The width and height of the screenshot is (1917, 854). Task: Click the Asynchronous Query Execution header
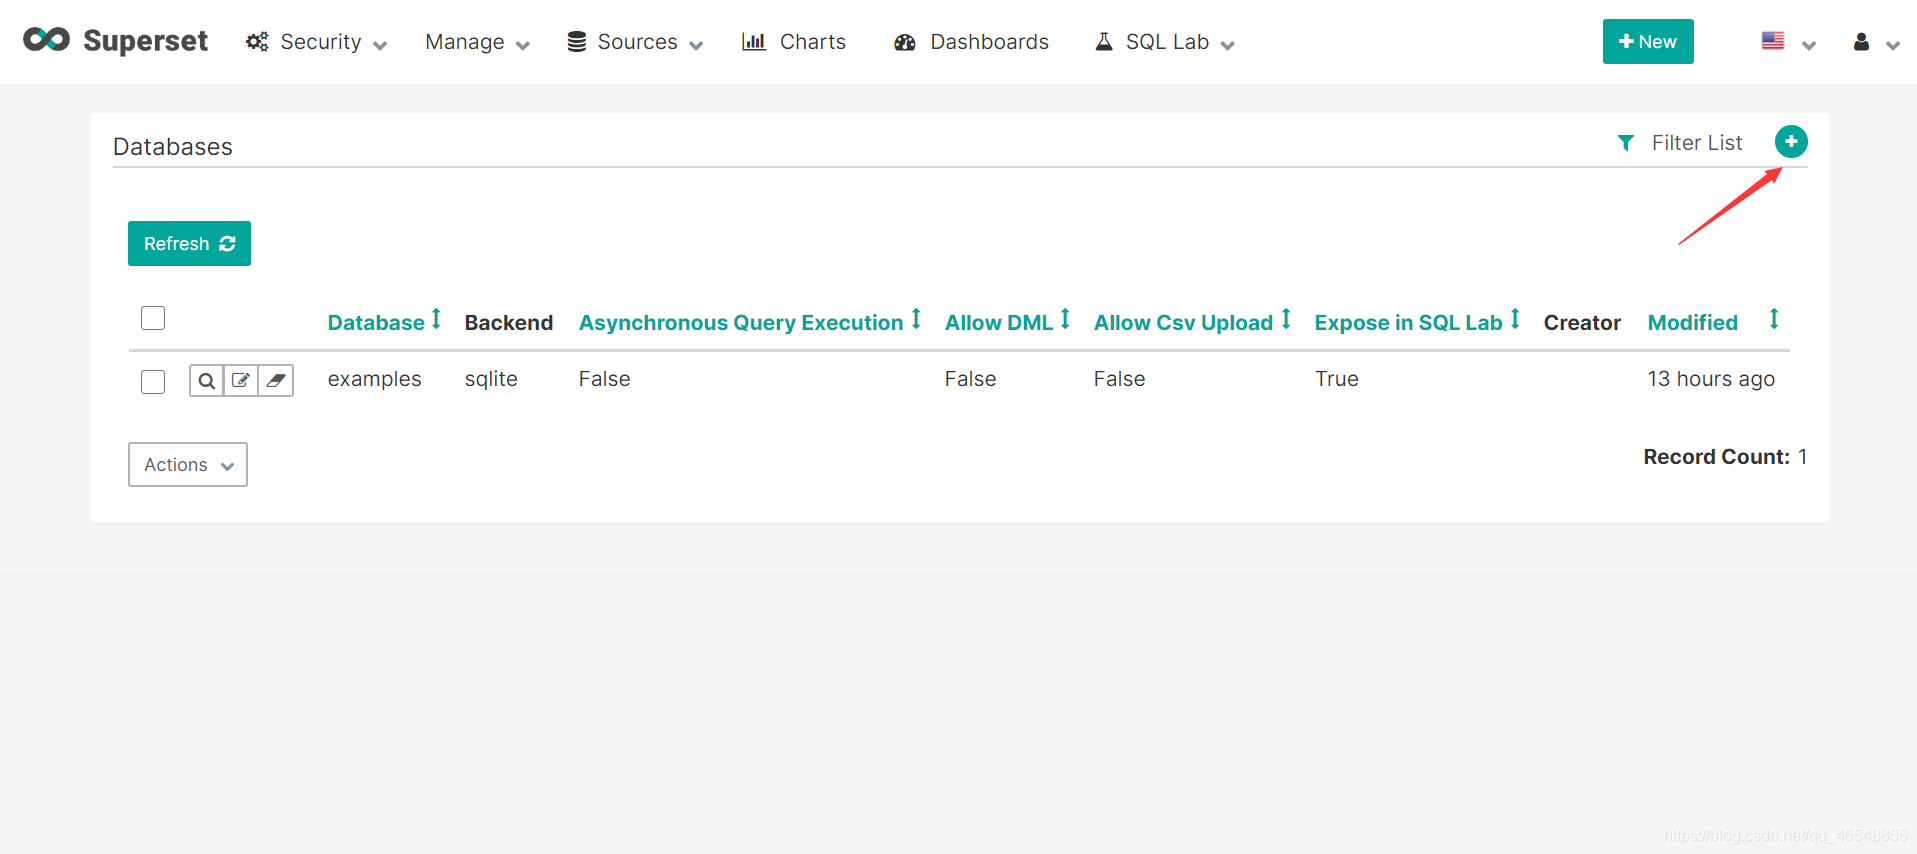tap(741, 323)
